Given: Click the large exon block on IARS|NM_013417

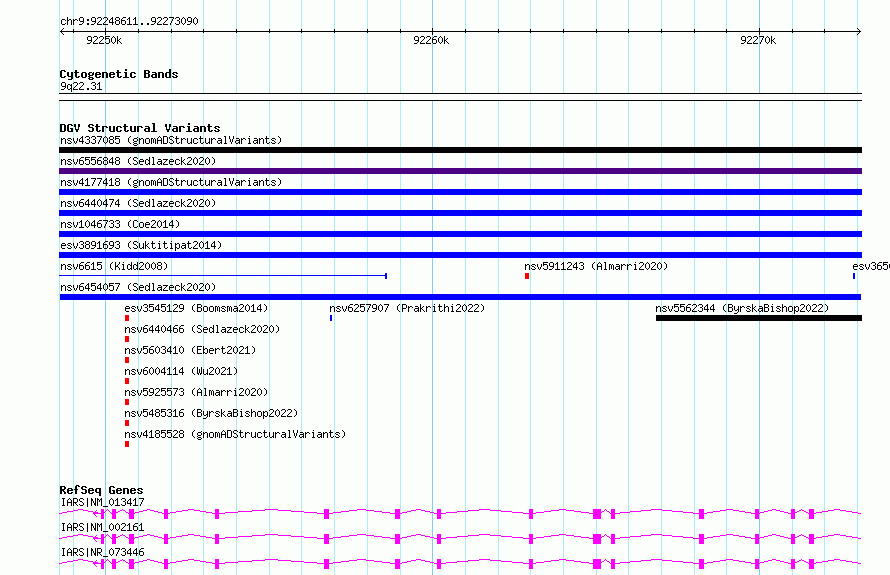Looking at the screenshot, I should tap(597, 514).
